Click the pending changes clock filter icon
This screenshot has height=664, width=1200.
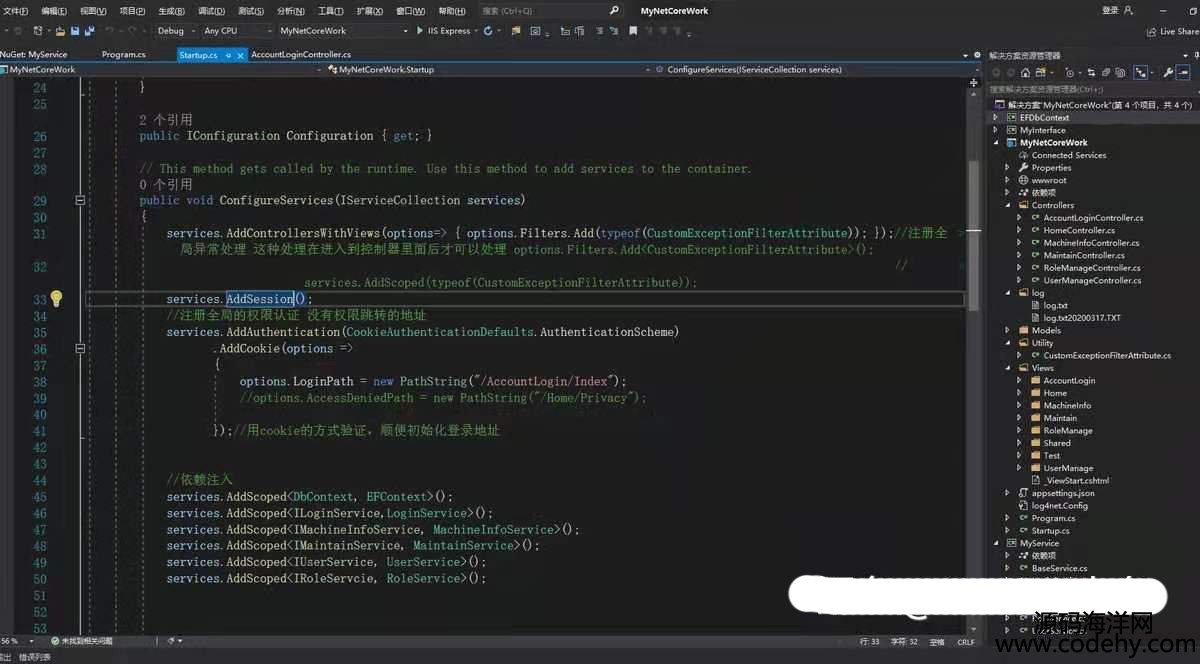[x=1069, y=73]
